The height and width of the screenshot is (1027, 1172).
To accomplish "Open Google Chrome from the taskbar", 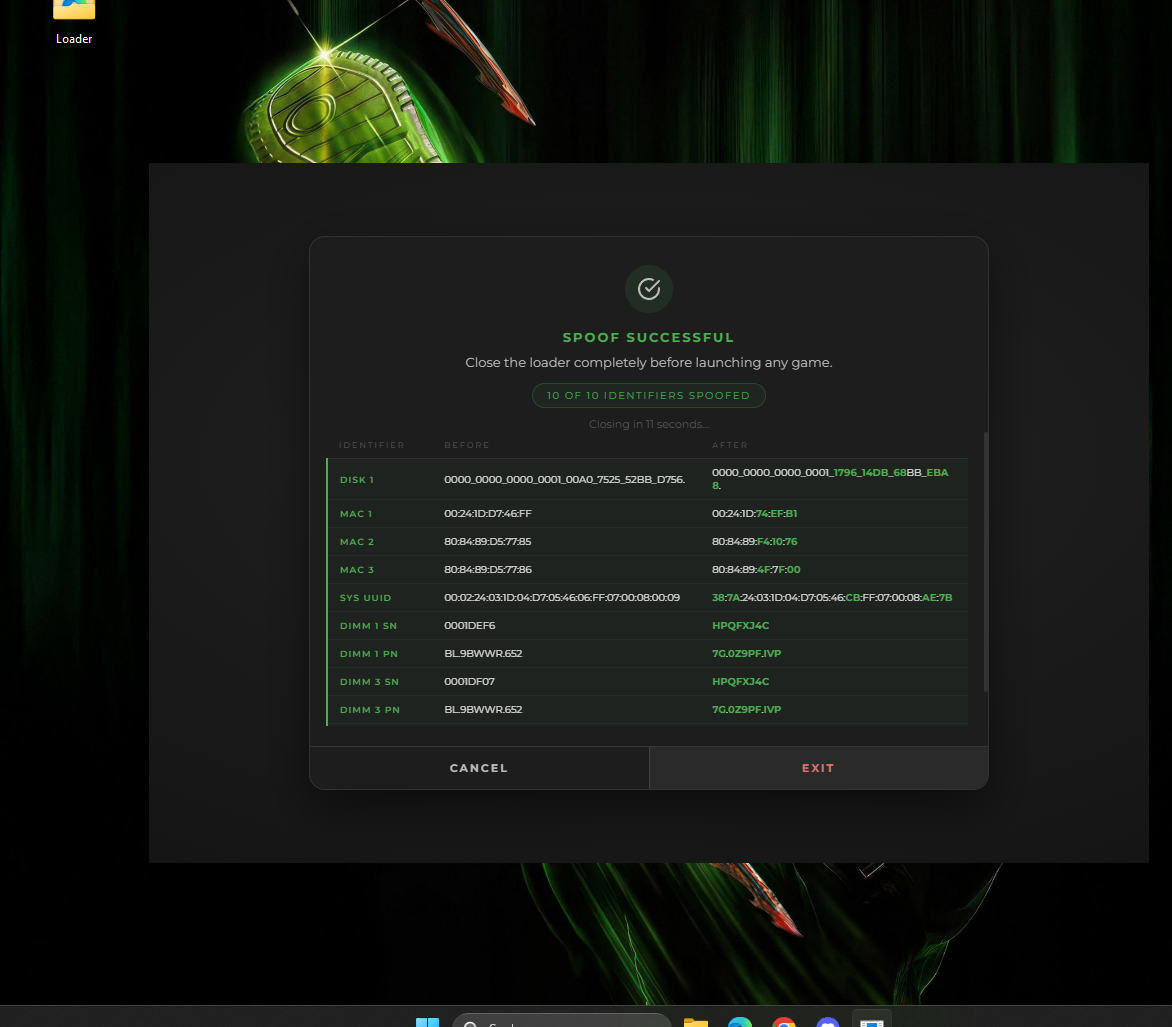I will click(784, 1022).
